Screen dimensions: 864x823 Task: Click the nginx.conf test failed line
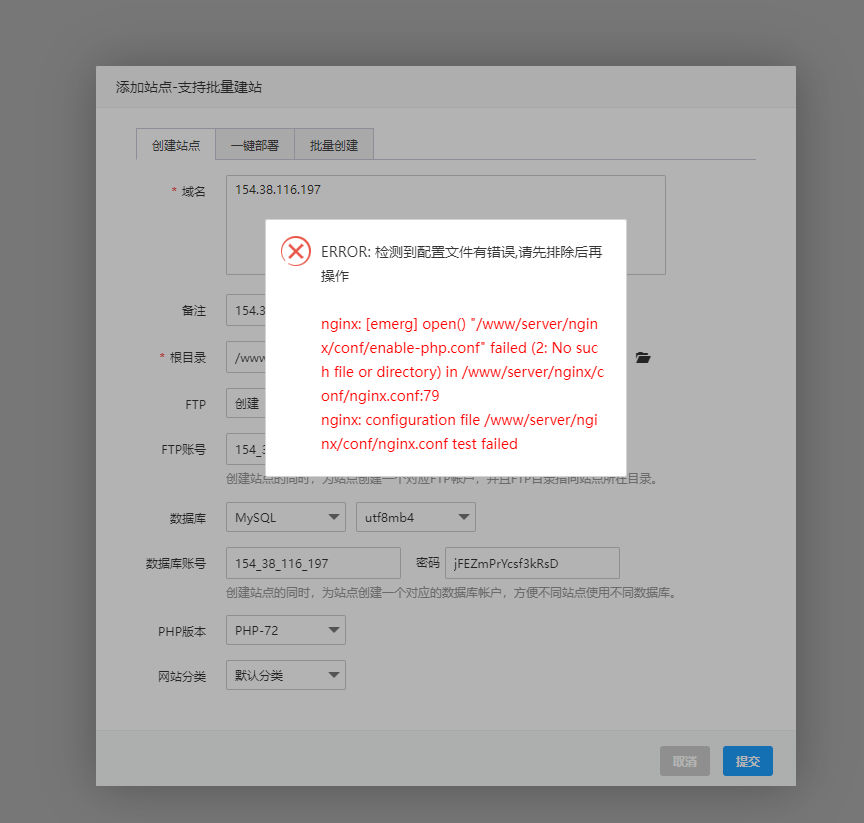(459, 431)
